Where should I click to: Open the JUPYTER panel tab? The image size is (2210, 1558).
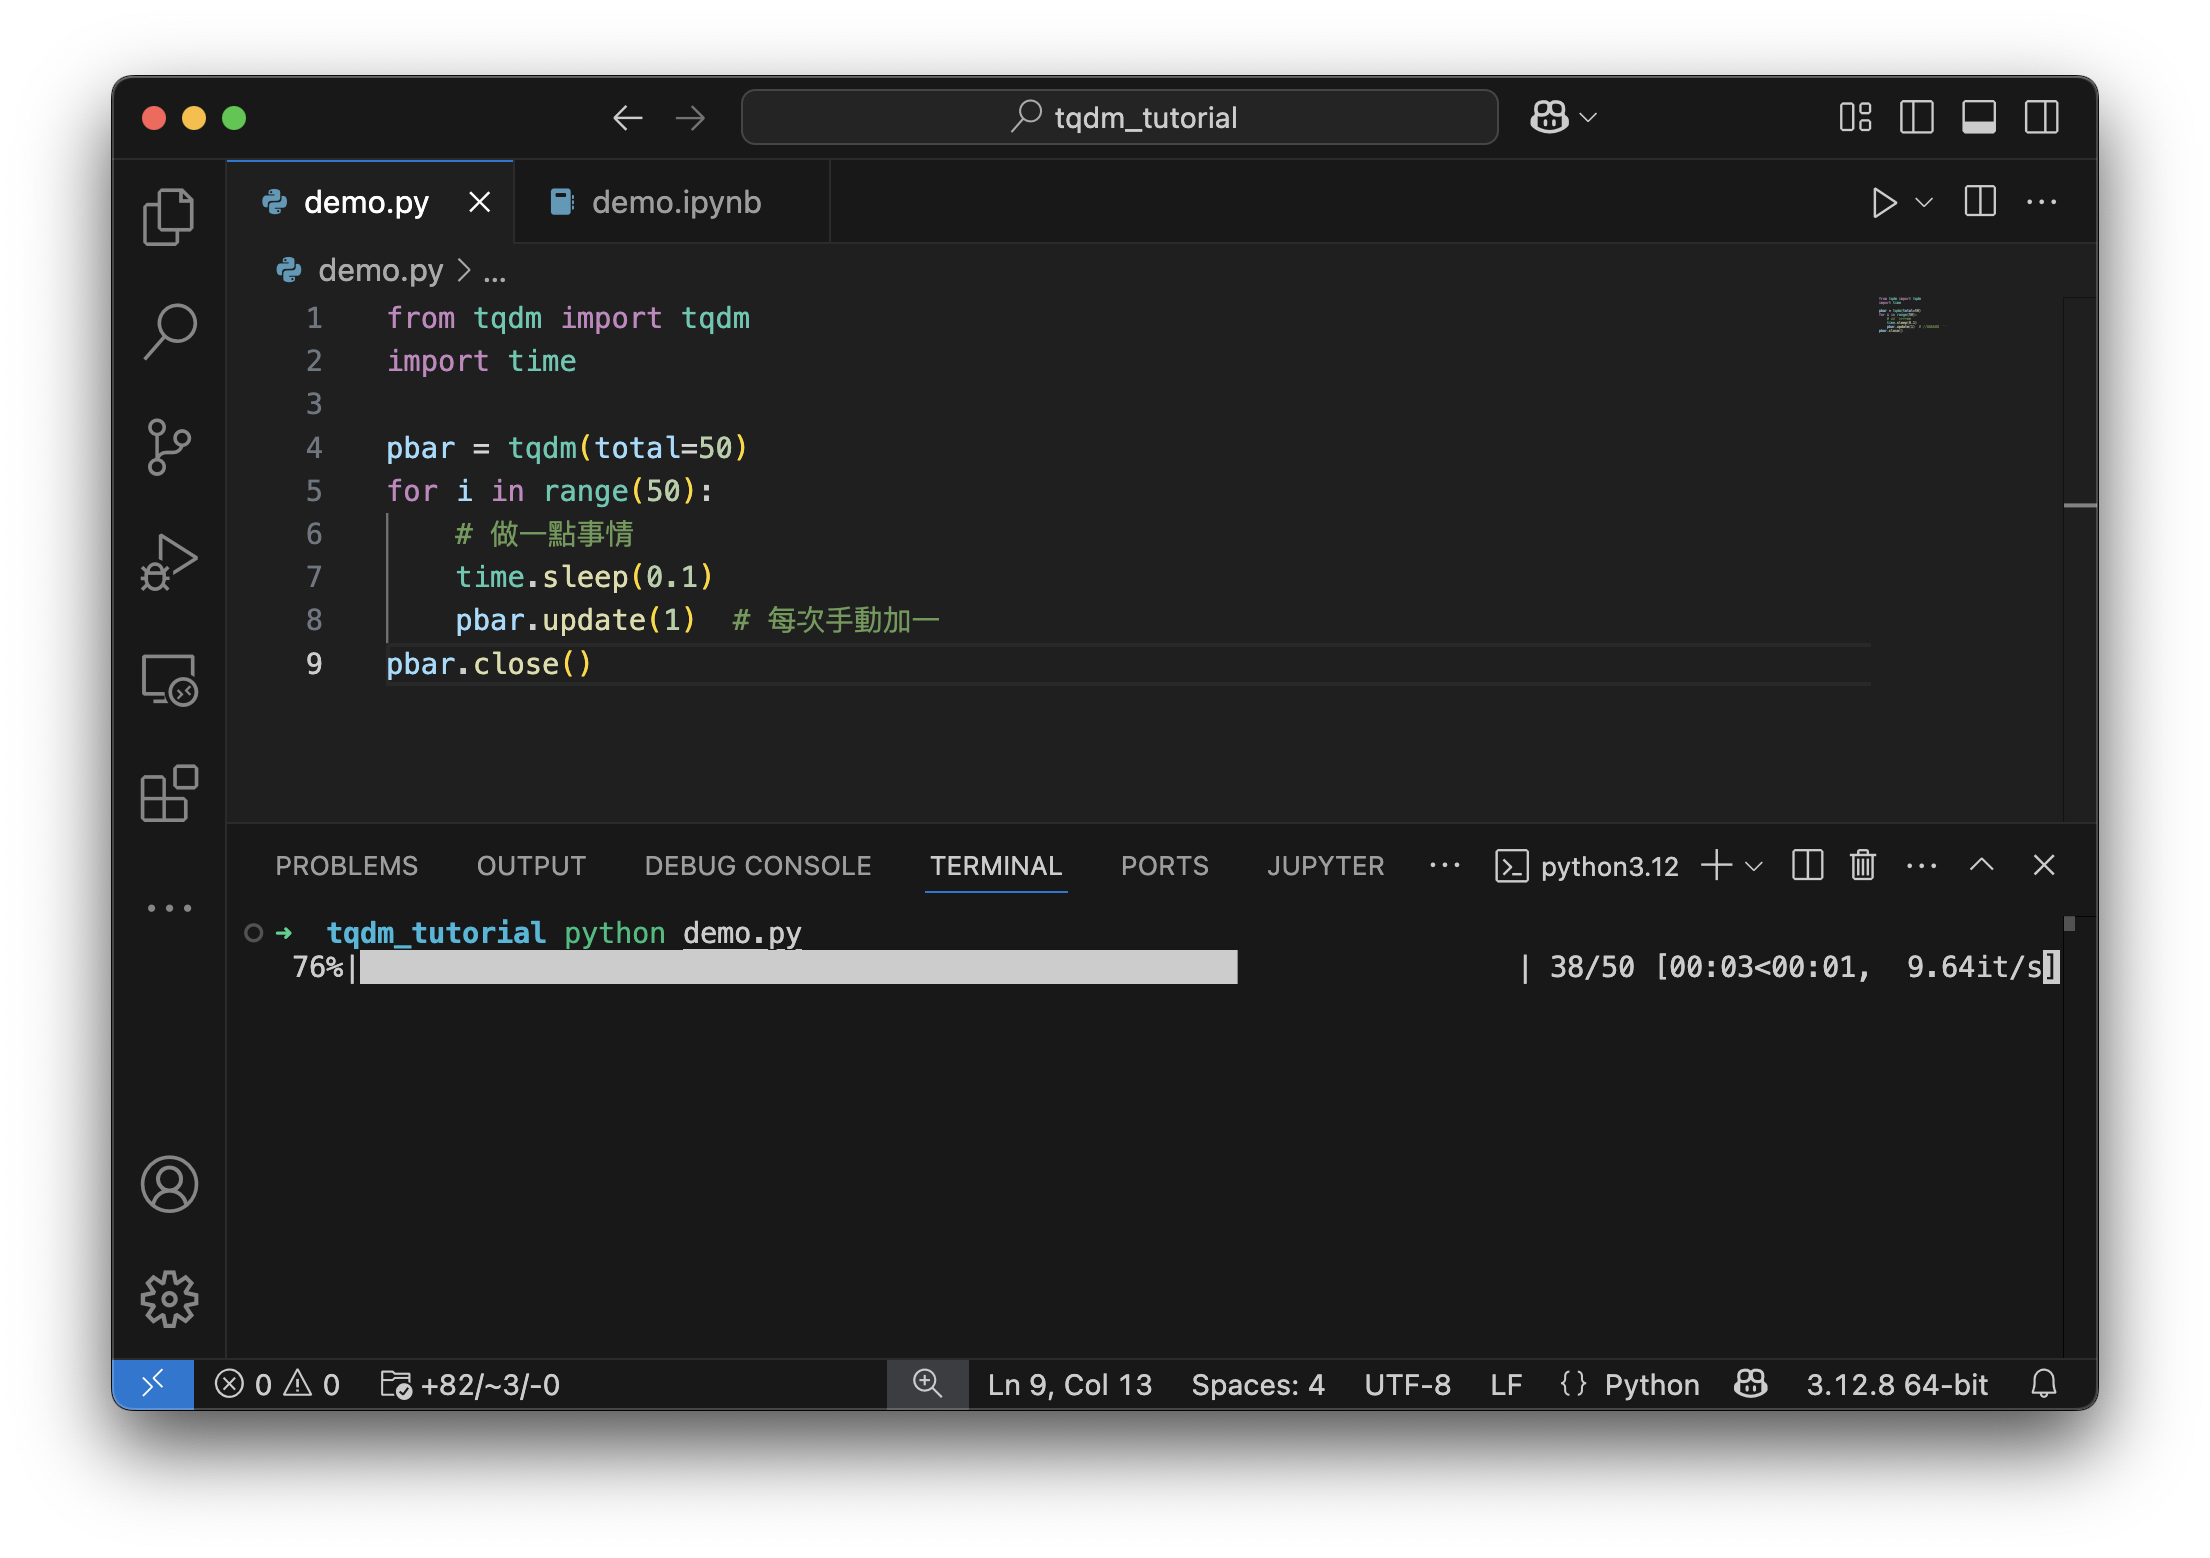click(x=1326, y=866)
